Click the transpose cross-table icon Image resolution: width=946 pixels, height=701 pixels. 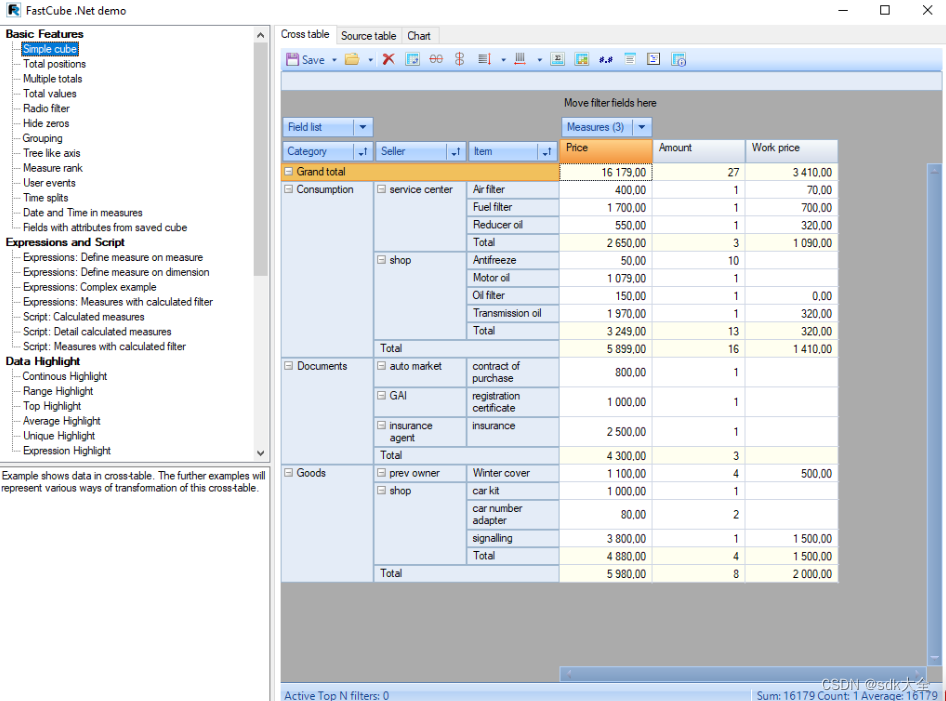coord(411,59)
